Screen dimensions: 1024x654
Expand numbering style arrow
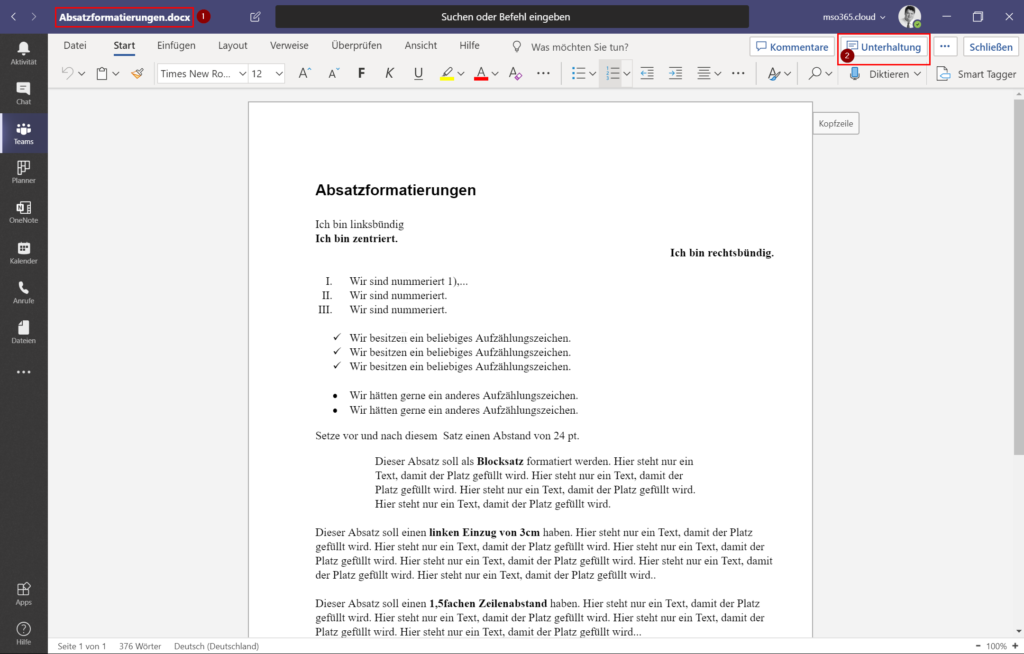coord(626,74)
